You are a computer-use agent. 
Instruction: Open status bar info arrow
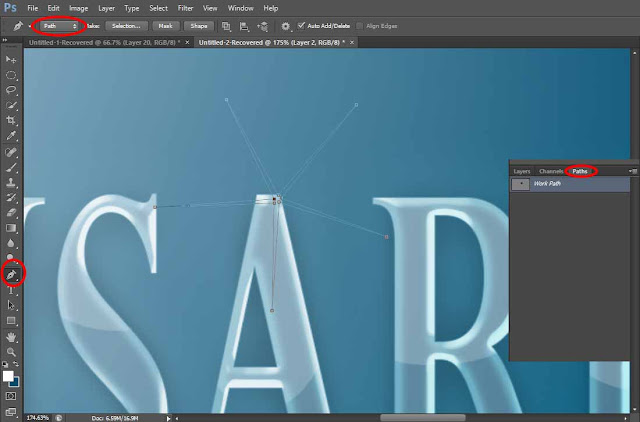168,418
